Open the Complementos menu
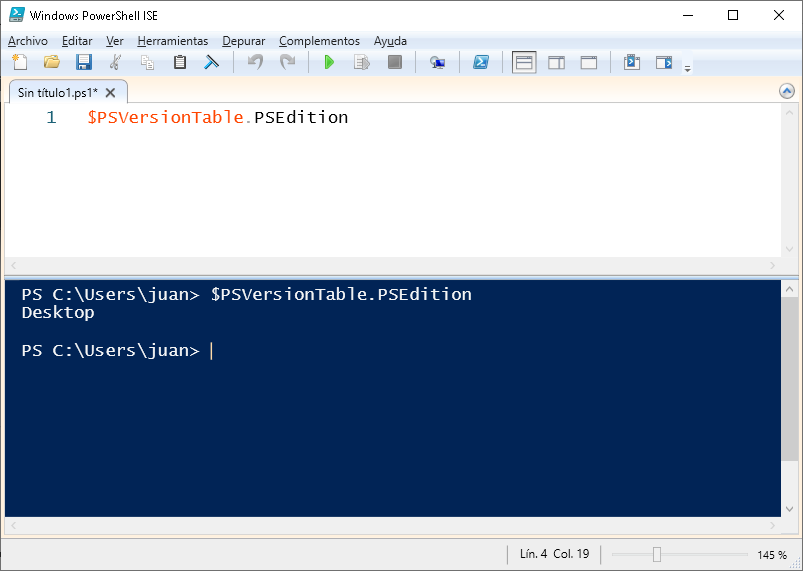This screenshot has height=571, width=803. (319, 41)
